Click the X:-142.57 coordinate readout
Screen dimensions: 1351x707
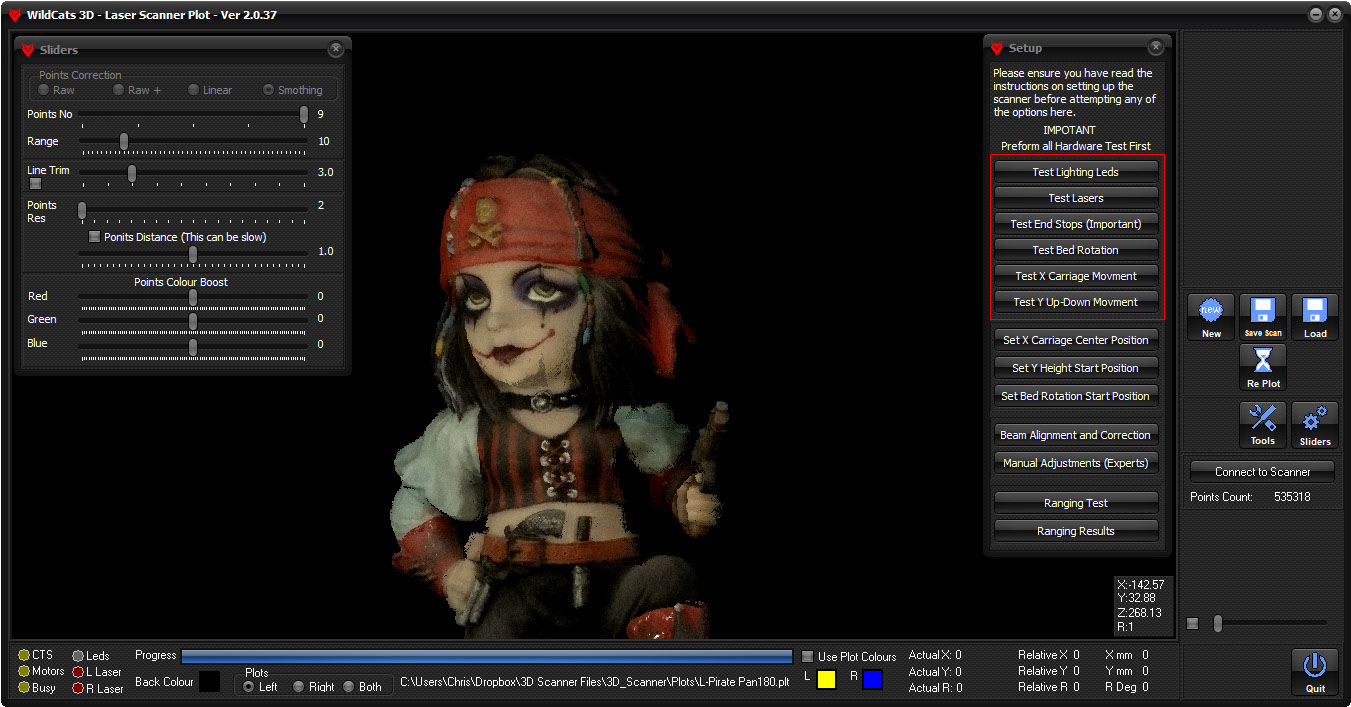(x=1141, y=585)
